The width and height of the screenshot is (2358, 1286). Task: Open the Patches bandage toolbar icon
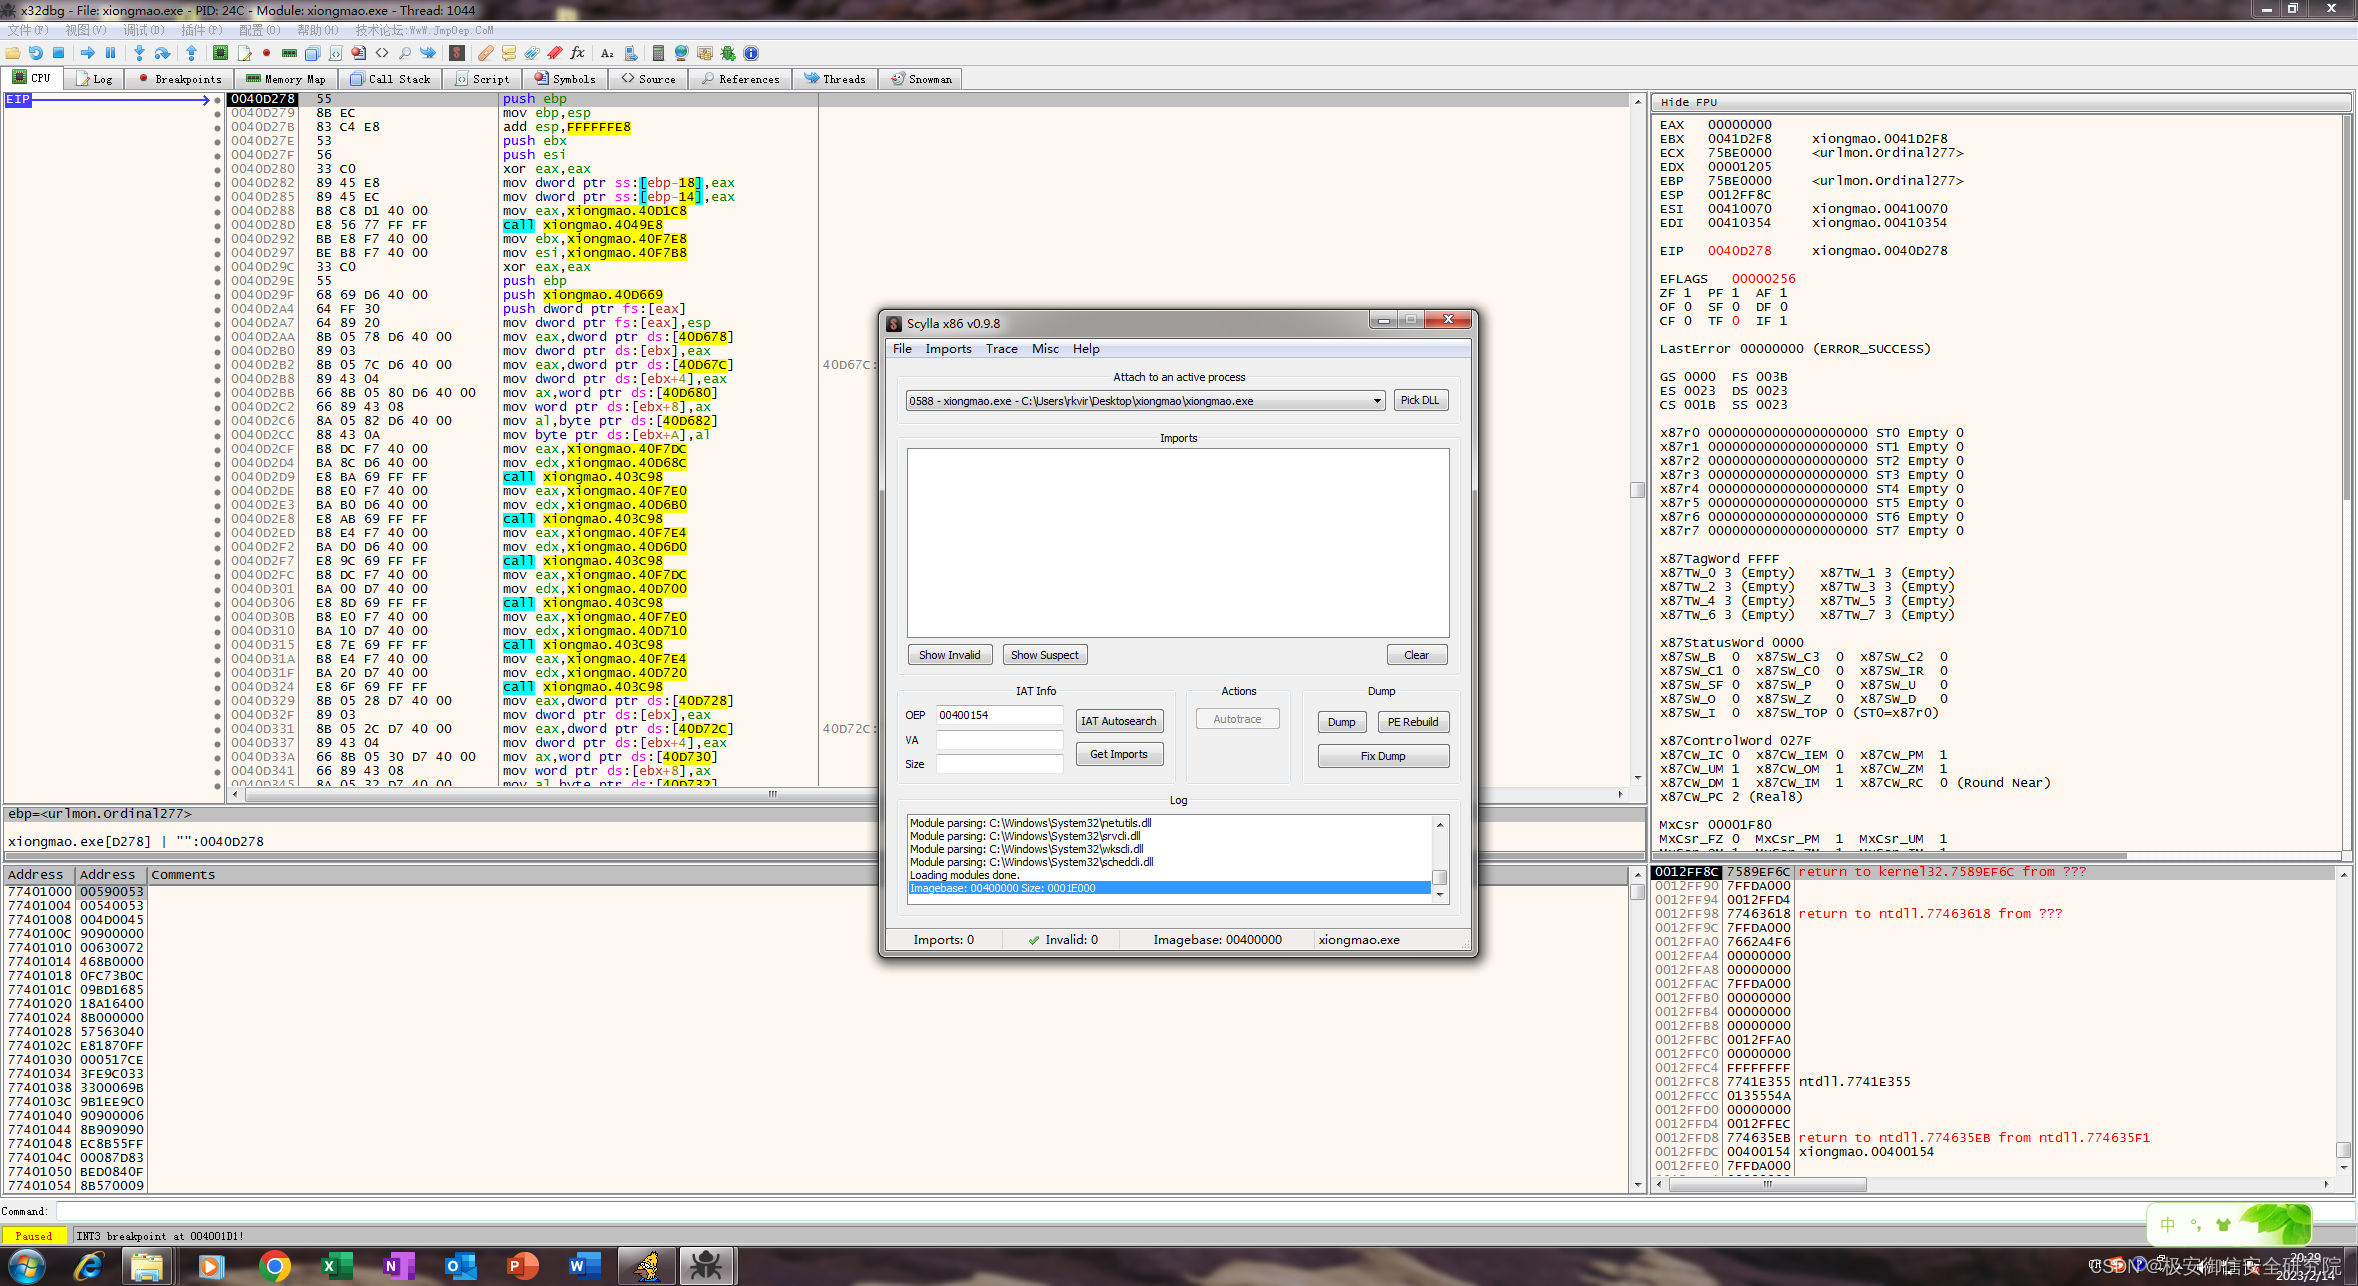486,53
